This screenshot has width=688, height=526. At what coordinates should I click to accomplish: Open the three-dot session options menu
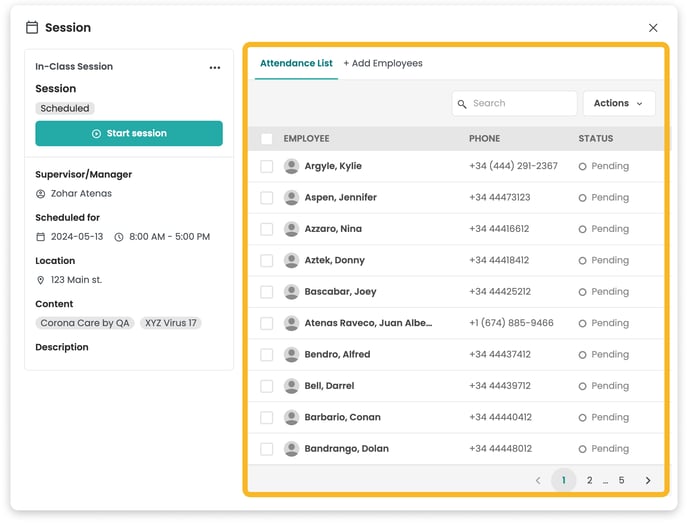[x=215, y=68]
